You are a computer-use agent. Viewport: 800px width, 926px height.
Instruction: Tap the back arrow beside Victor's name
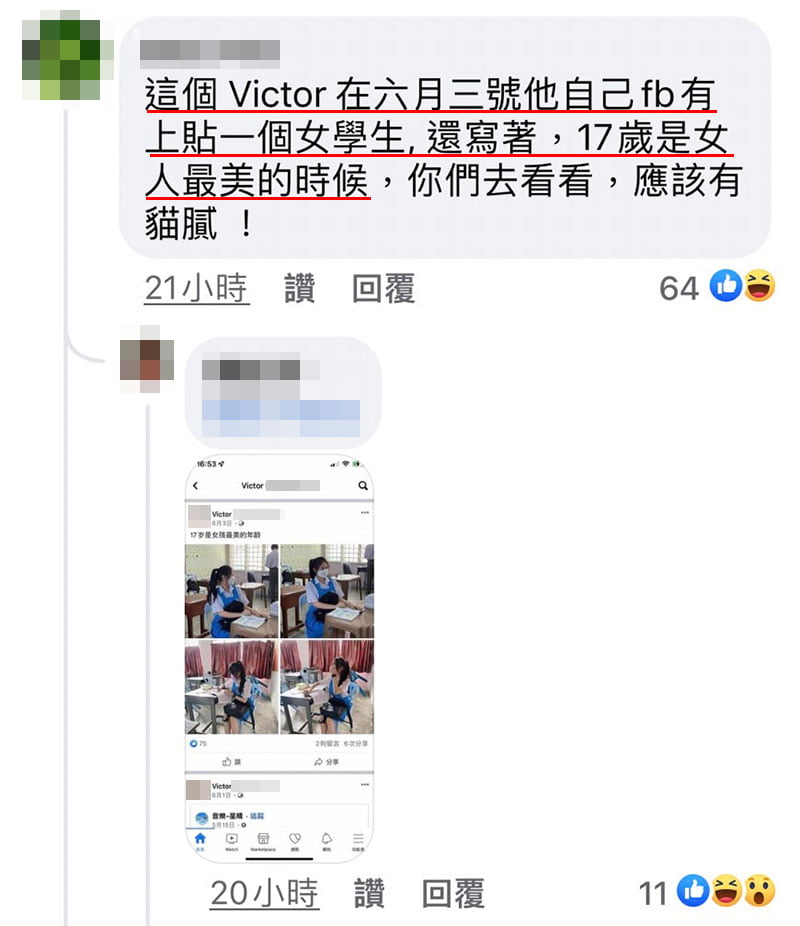click(x=196, y=485)
